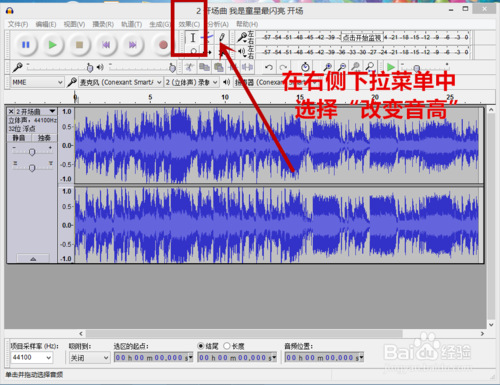This screenshot has width=500, height=385.
Task: Open the project sample rate 44100 dropdown
Action: click(31, 358)
